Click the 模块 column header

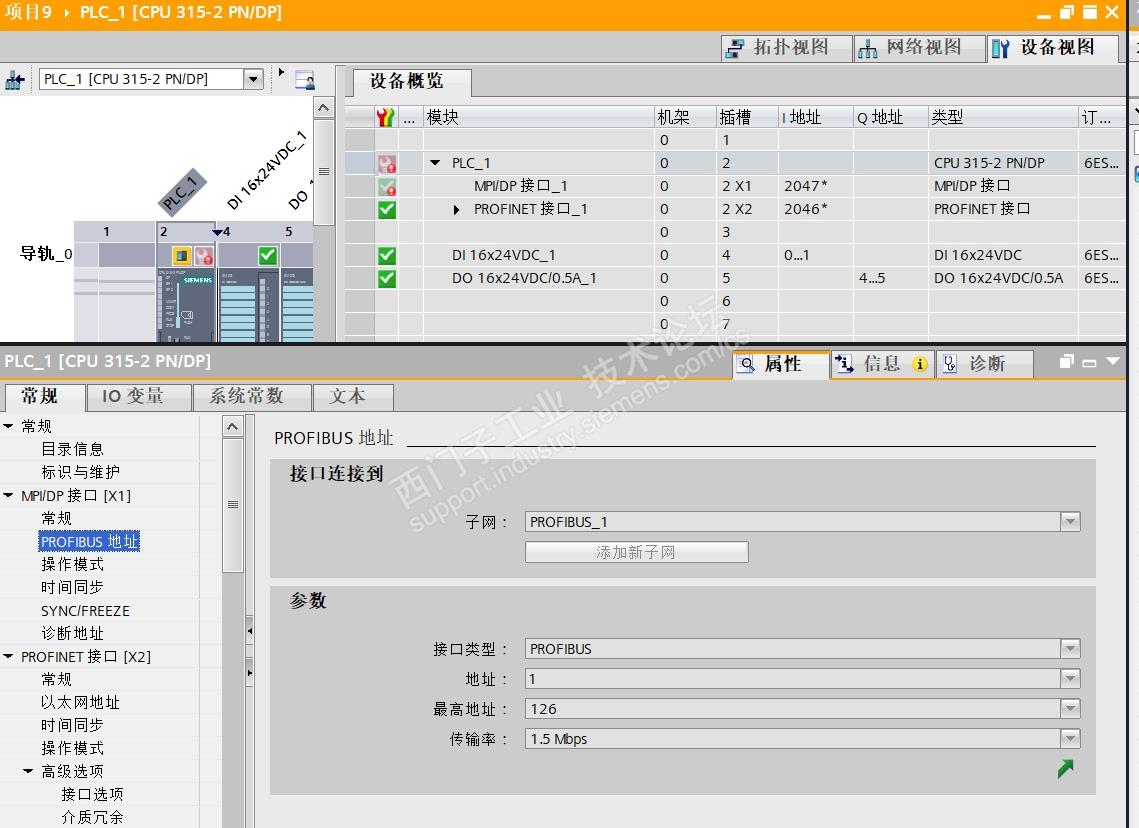coord(538,117)
